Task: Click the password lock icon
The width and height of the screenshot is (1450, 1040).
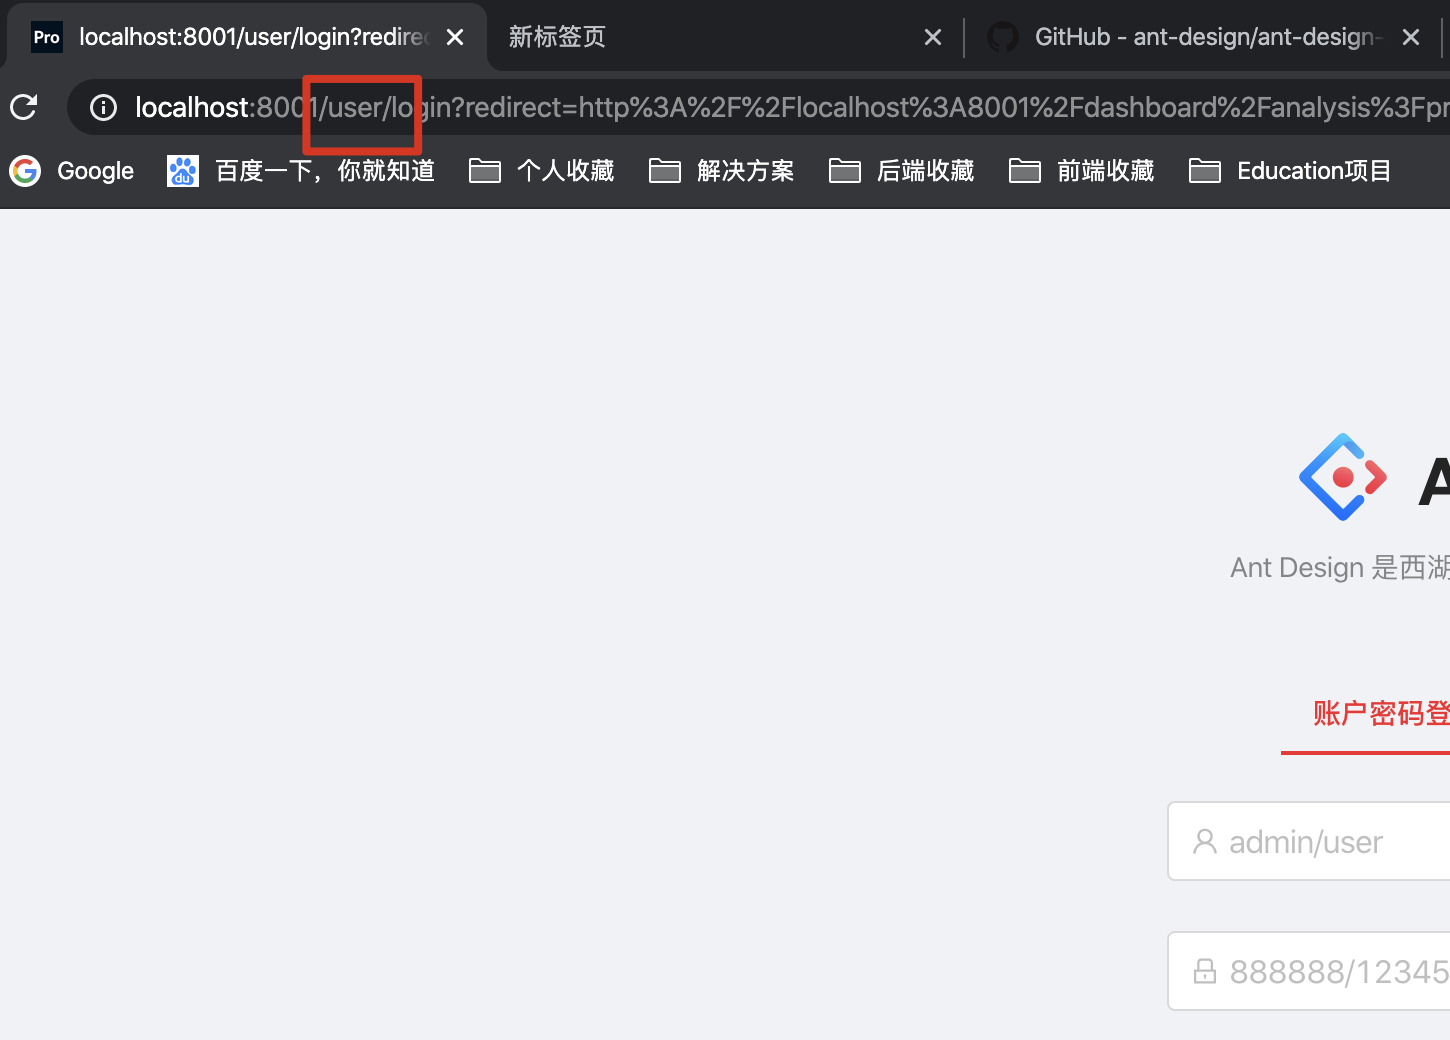Action: point(1205,970)
